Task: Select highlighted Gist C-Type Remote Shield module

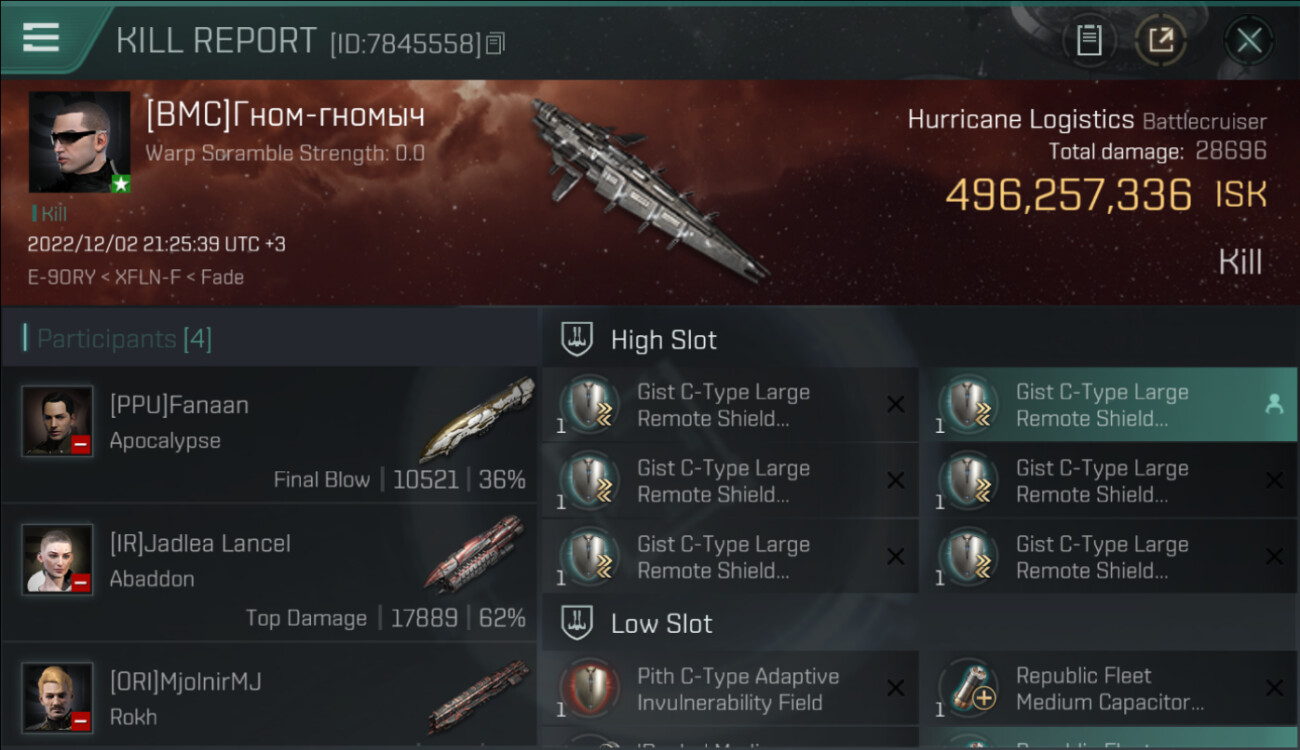Action: click(x=1108, y=404)
